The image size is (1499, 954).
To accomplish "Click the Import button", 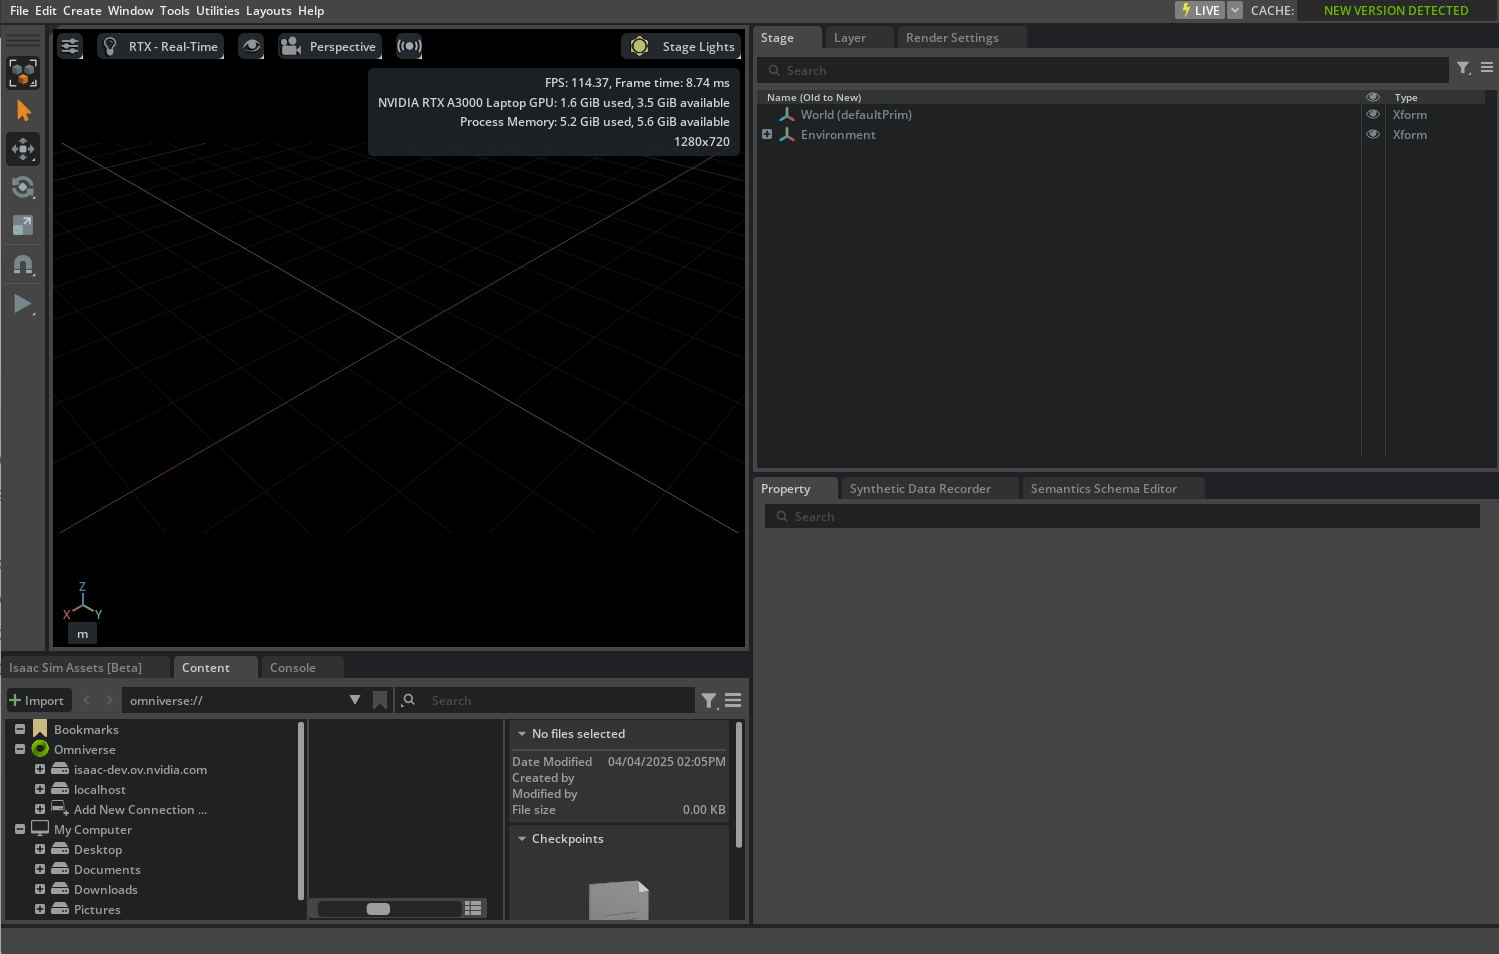I will 37,700.
